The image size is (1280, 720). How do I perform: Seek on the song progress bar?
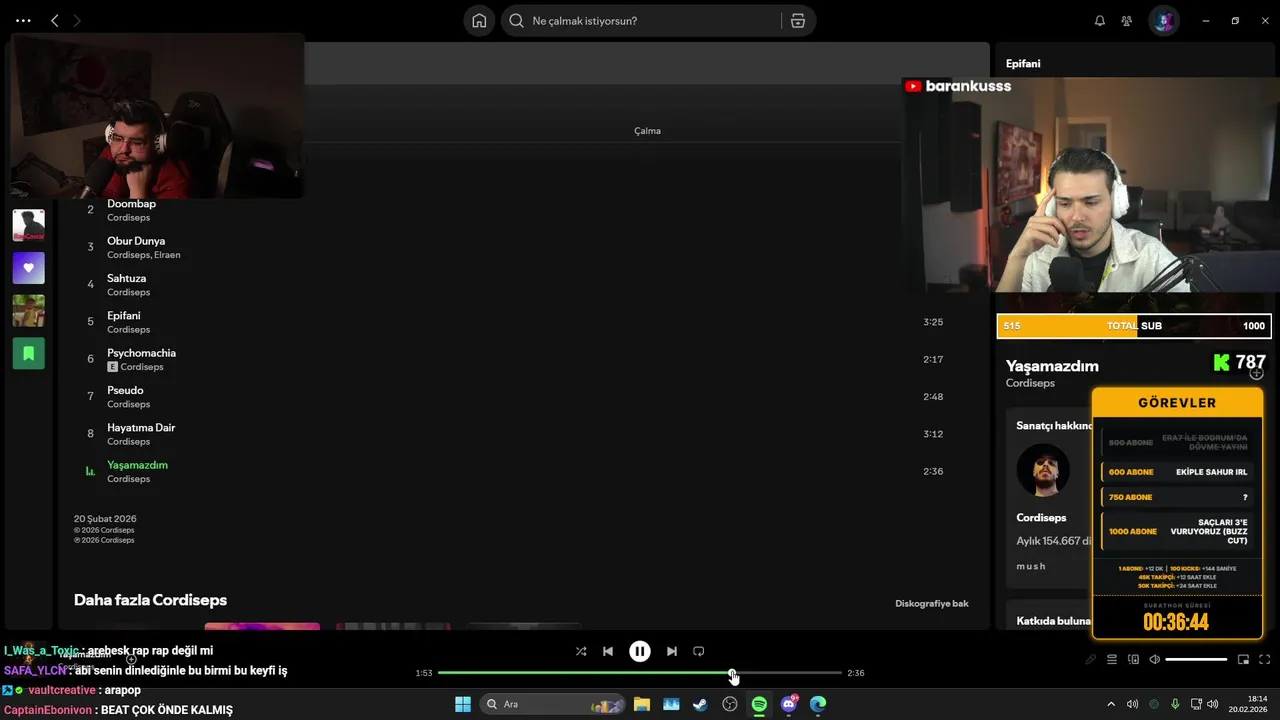pos(640,673)
